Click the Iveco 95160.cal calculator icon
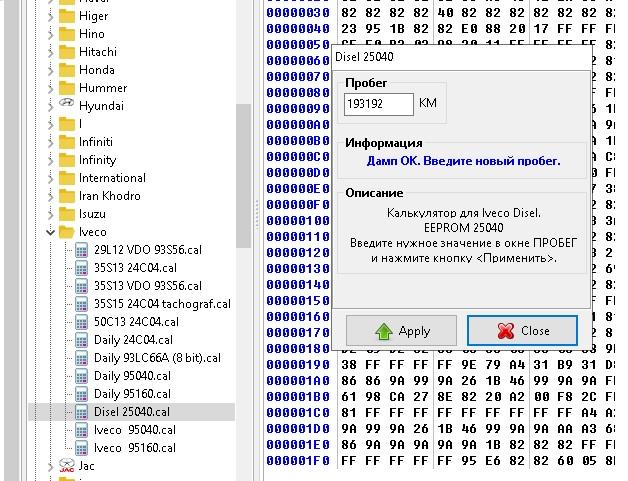 [81, 449]
